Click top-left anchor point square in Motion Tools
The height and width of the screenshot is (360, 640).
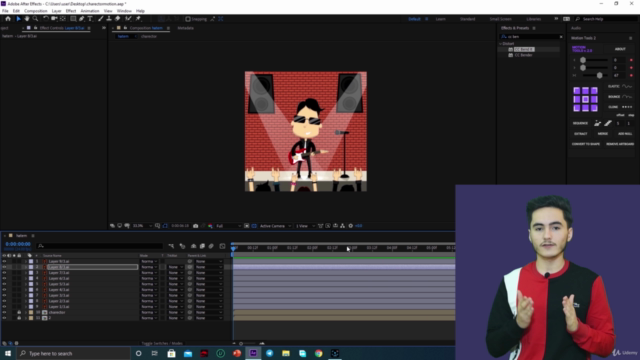[577, 91]
